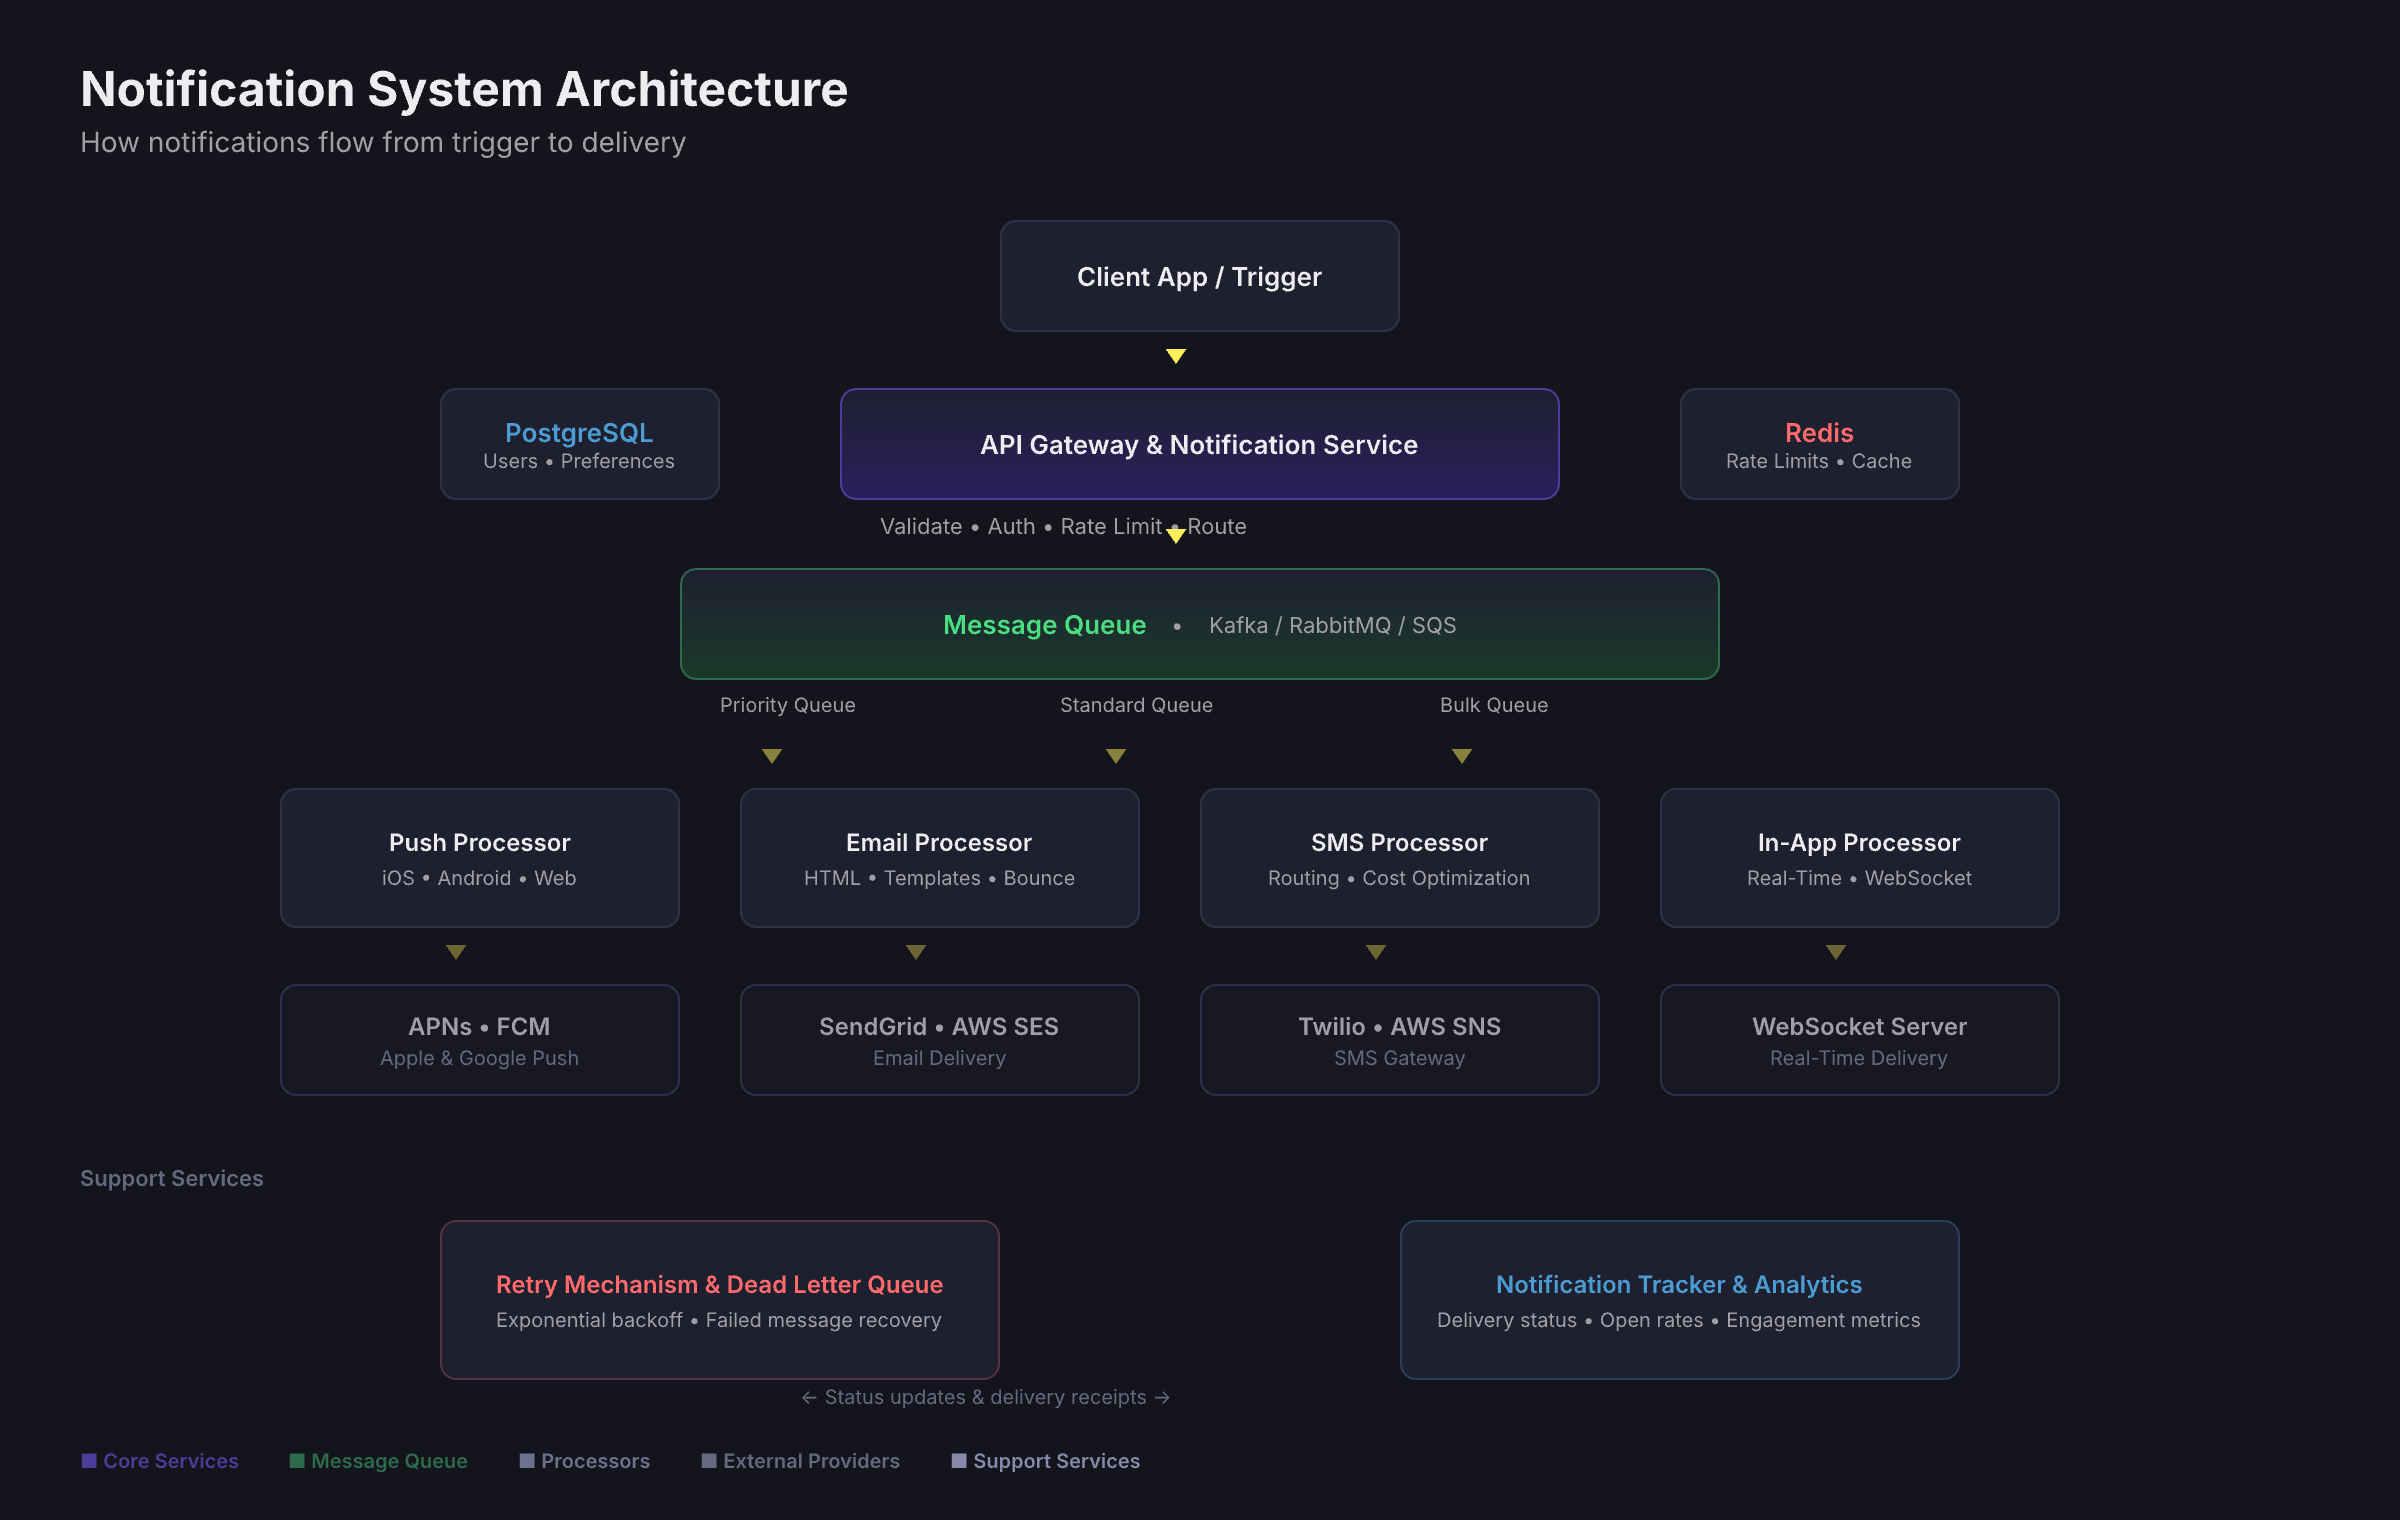This screenshot has width=2400, height=1520.
Task: Expand the Standard Queue branch
Action: coord(1115,756)
